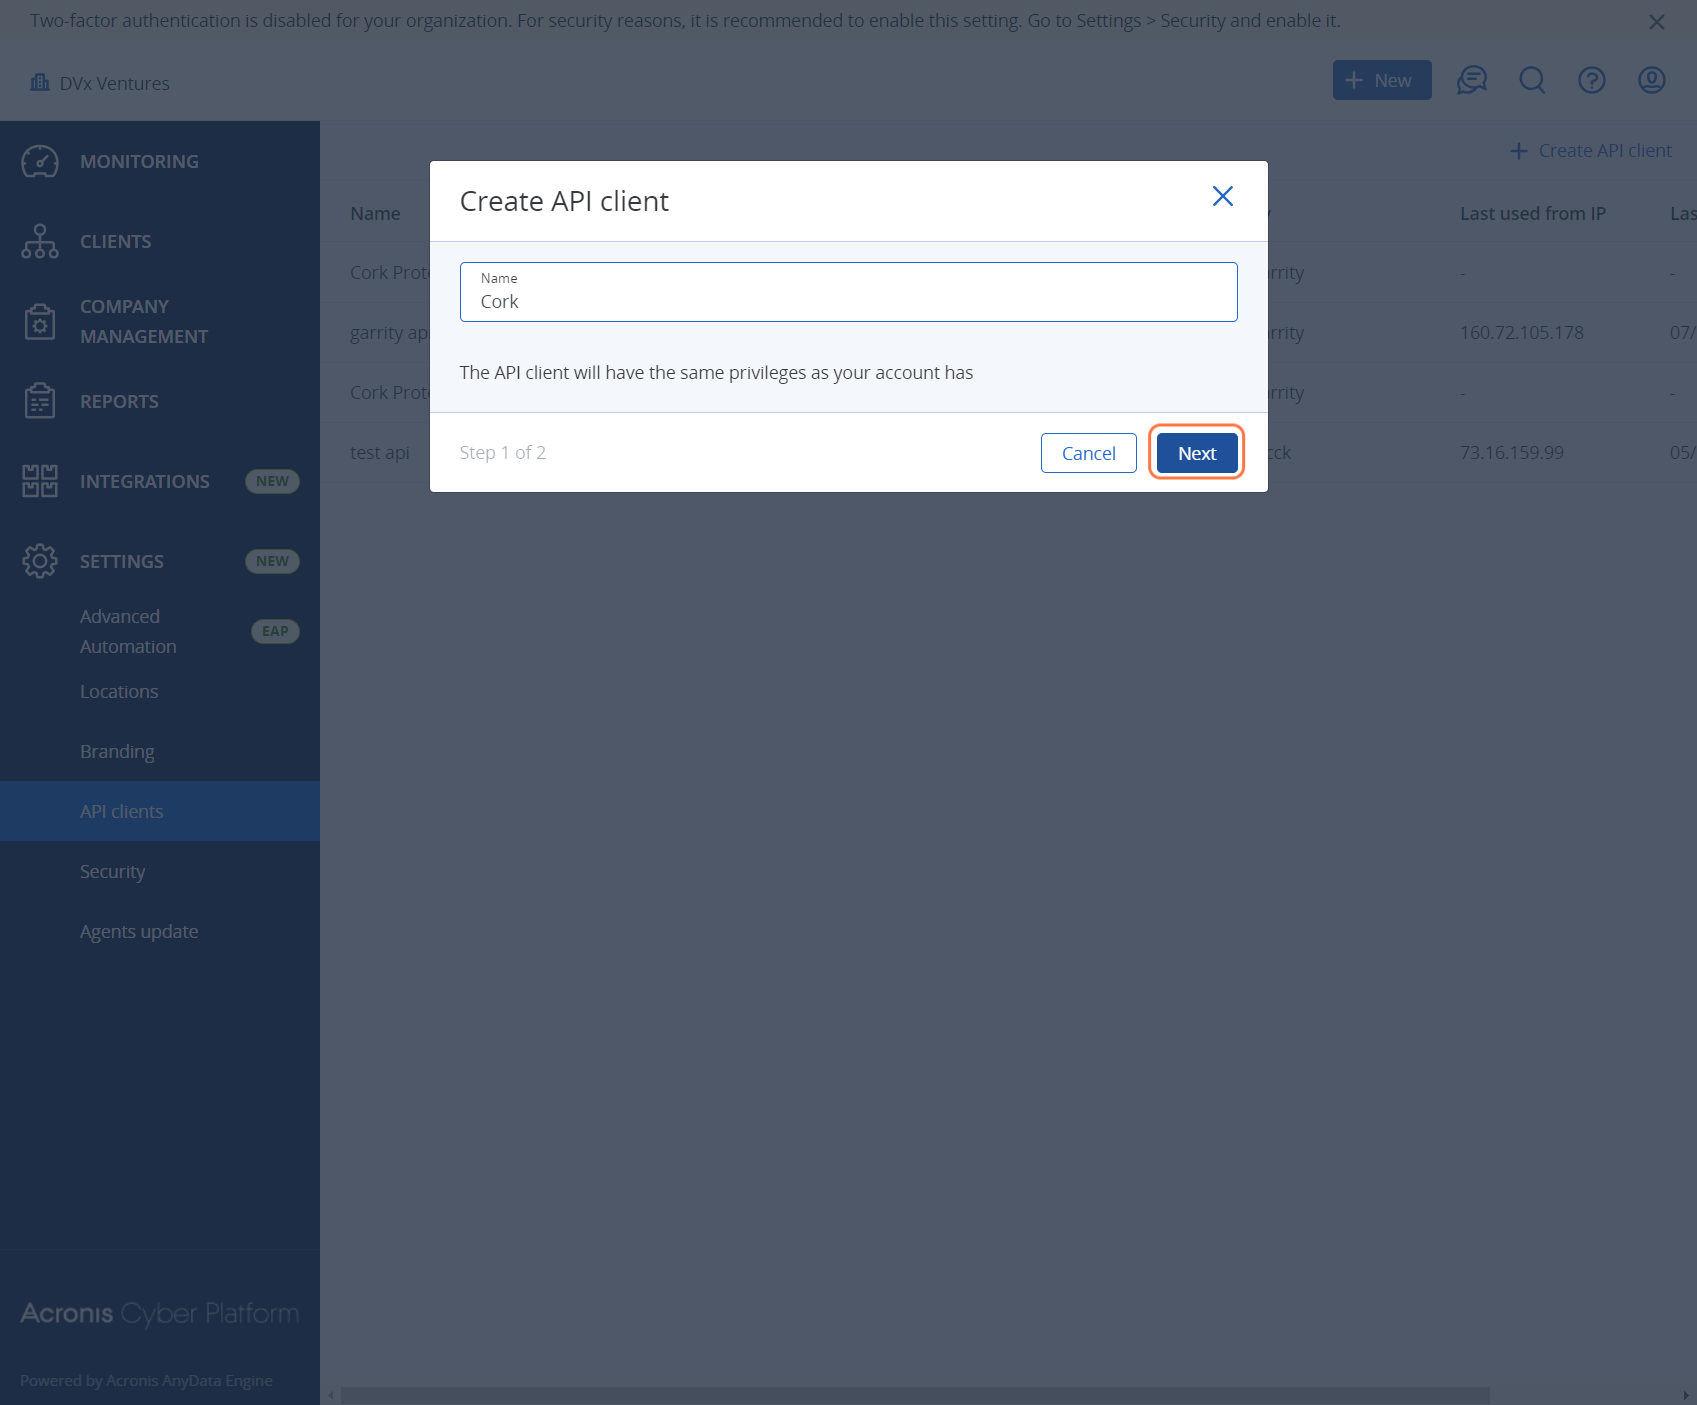Click the NEW badge beside Integrations
The width and height of the screenshot is (1697, 1405).
coord(272,481)
